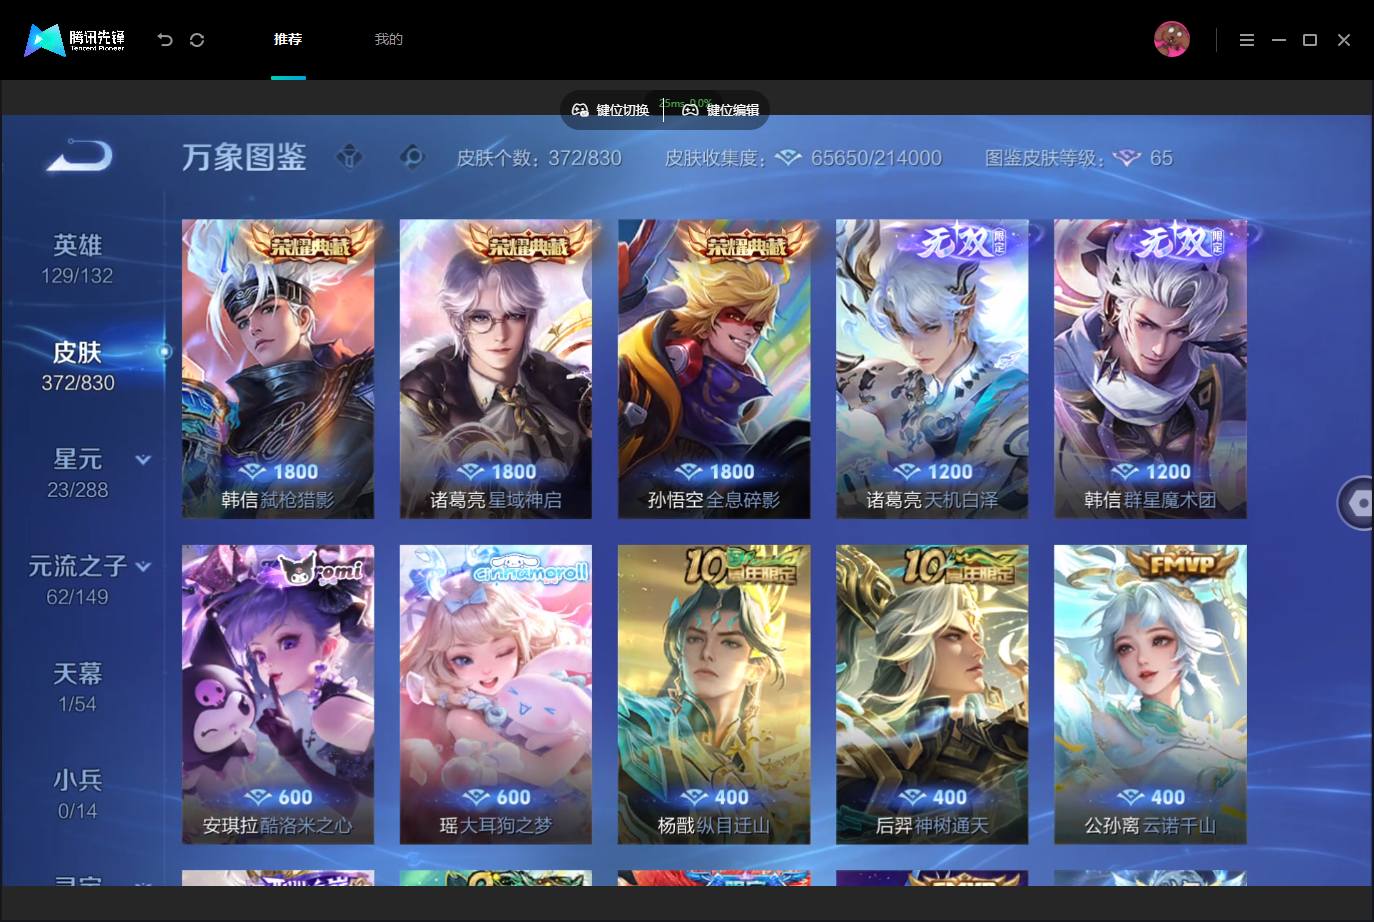Viewport: 1374px width, 922px height.
Task: Expand the 星元 category chevron
Action: click(x=143, y=460)
